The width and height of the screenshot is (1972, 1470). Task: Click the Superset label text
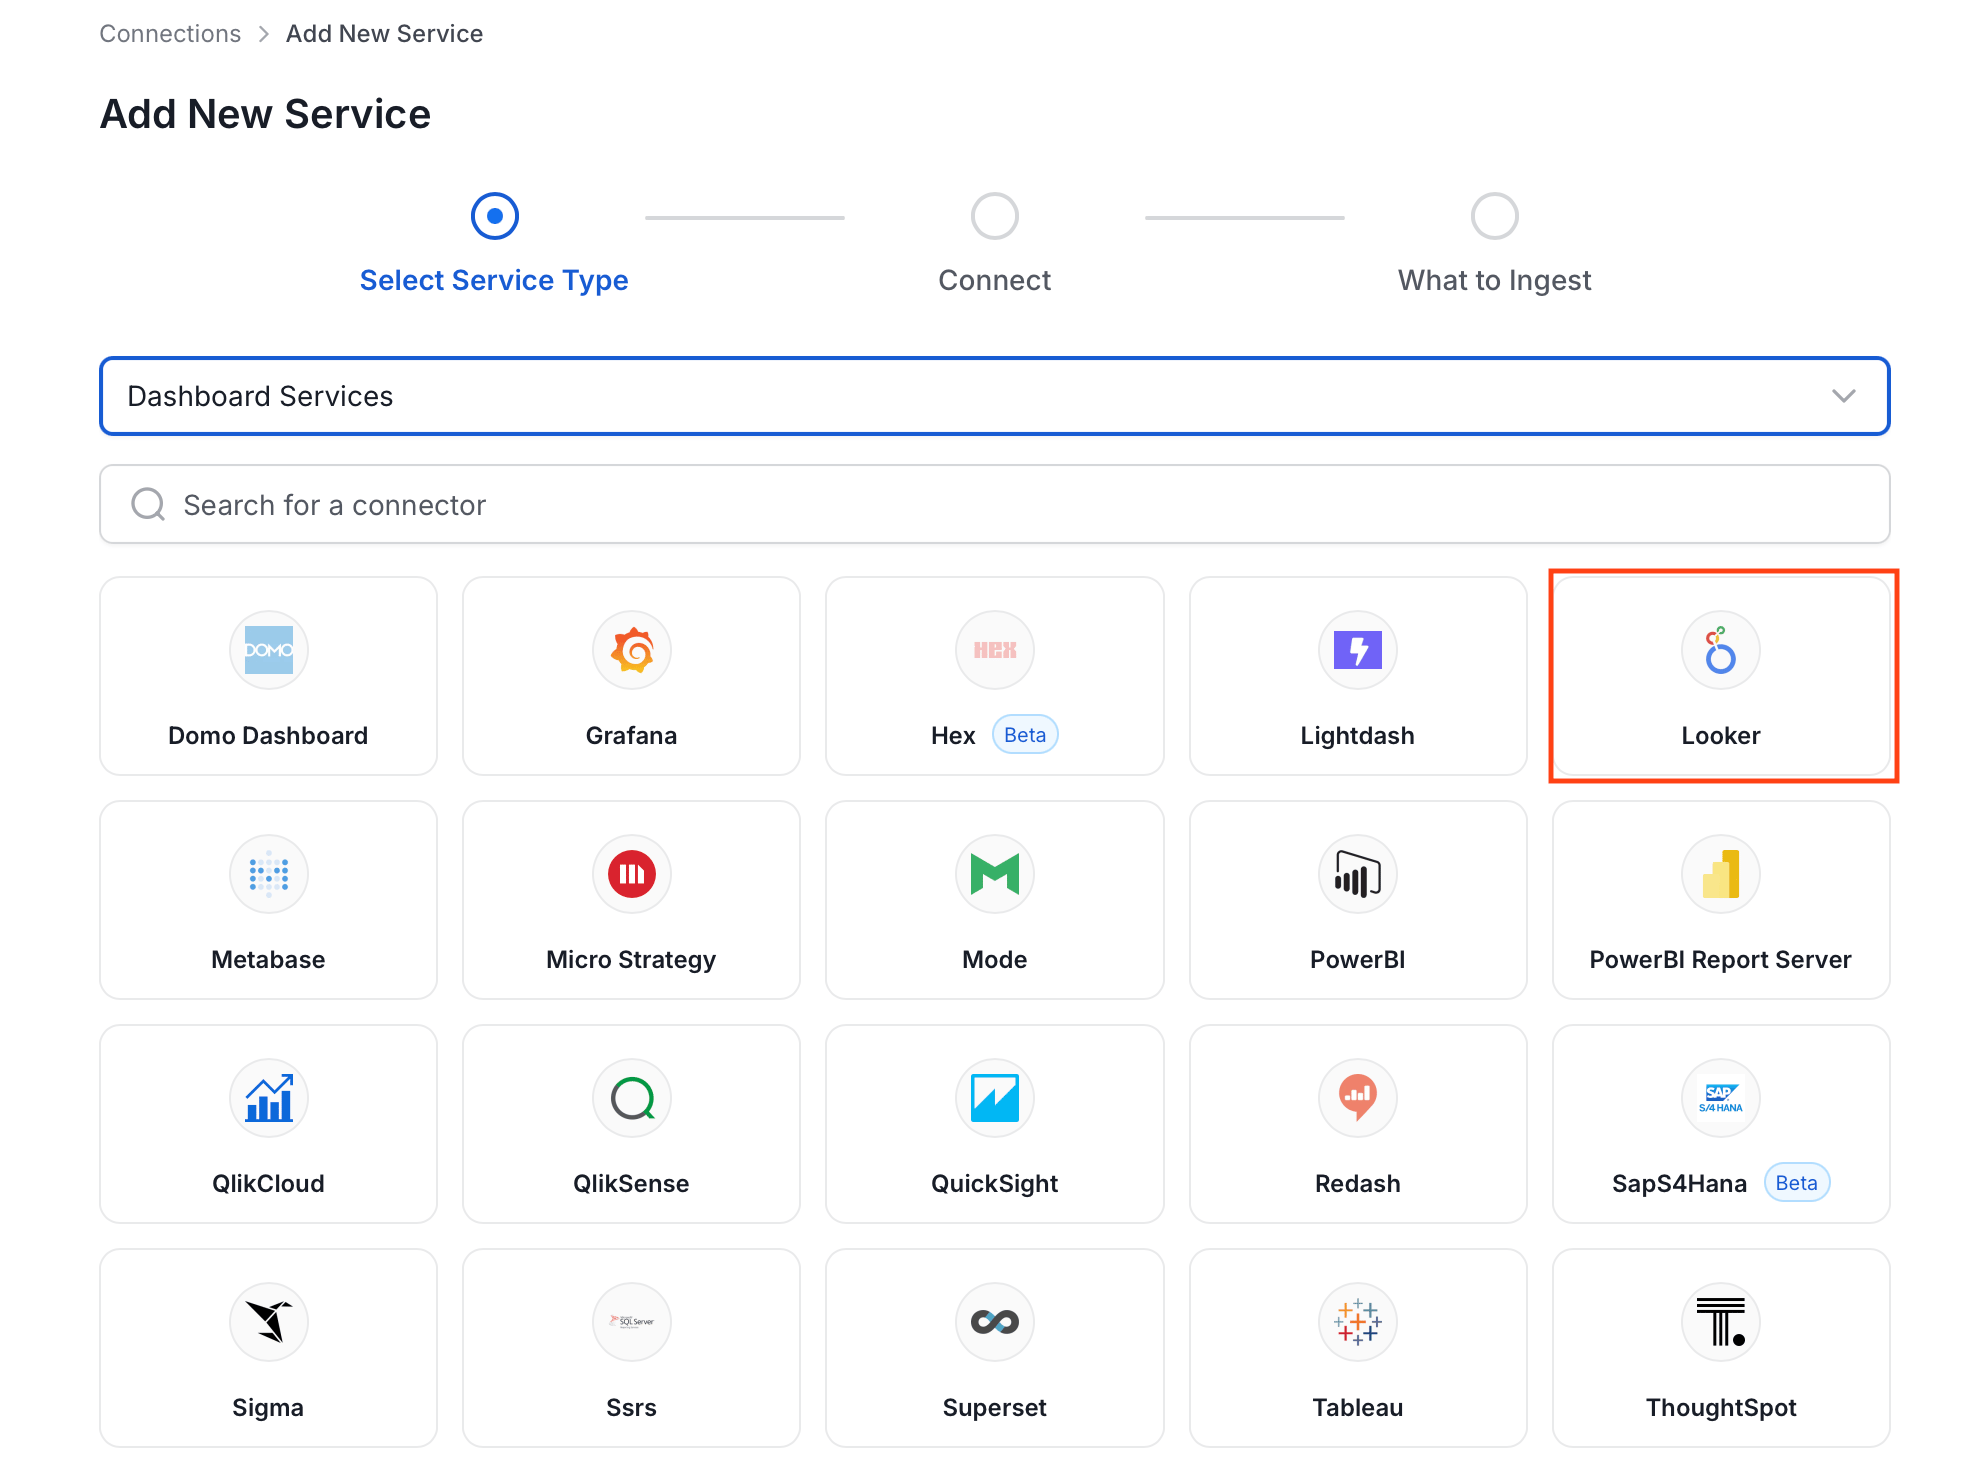tap(994, 1408)
